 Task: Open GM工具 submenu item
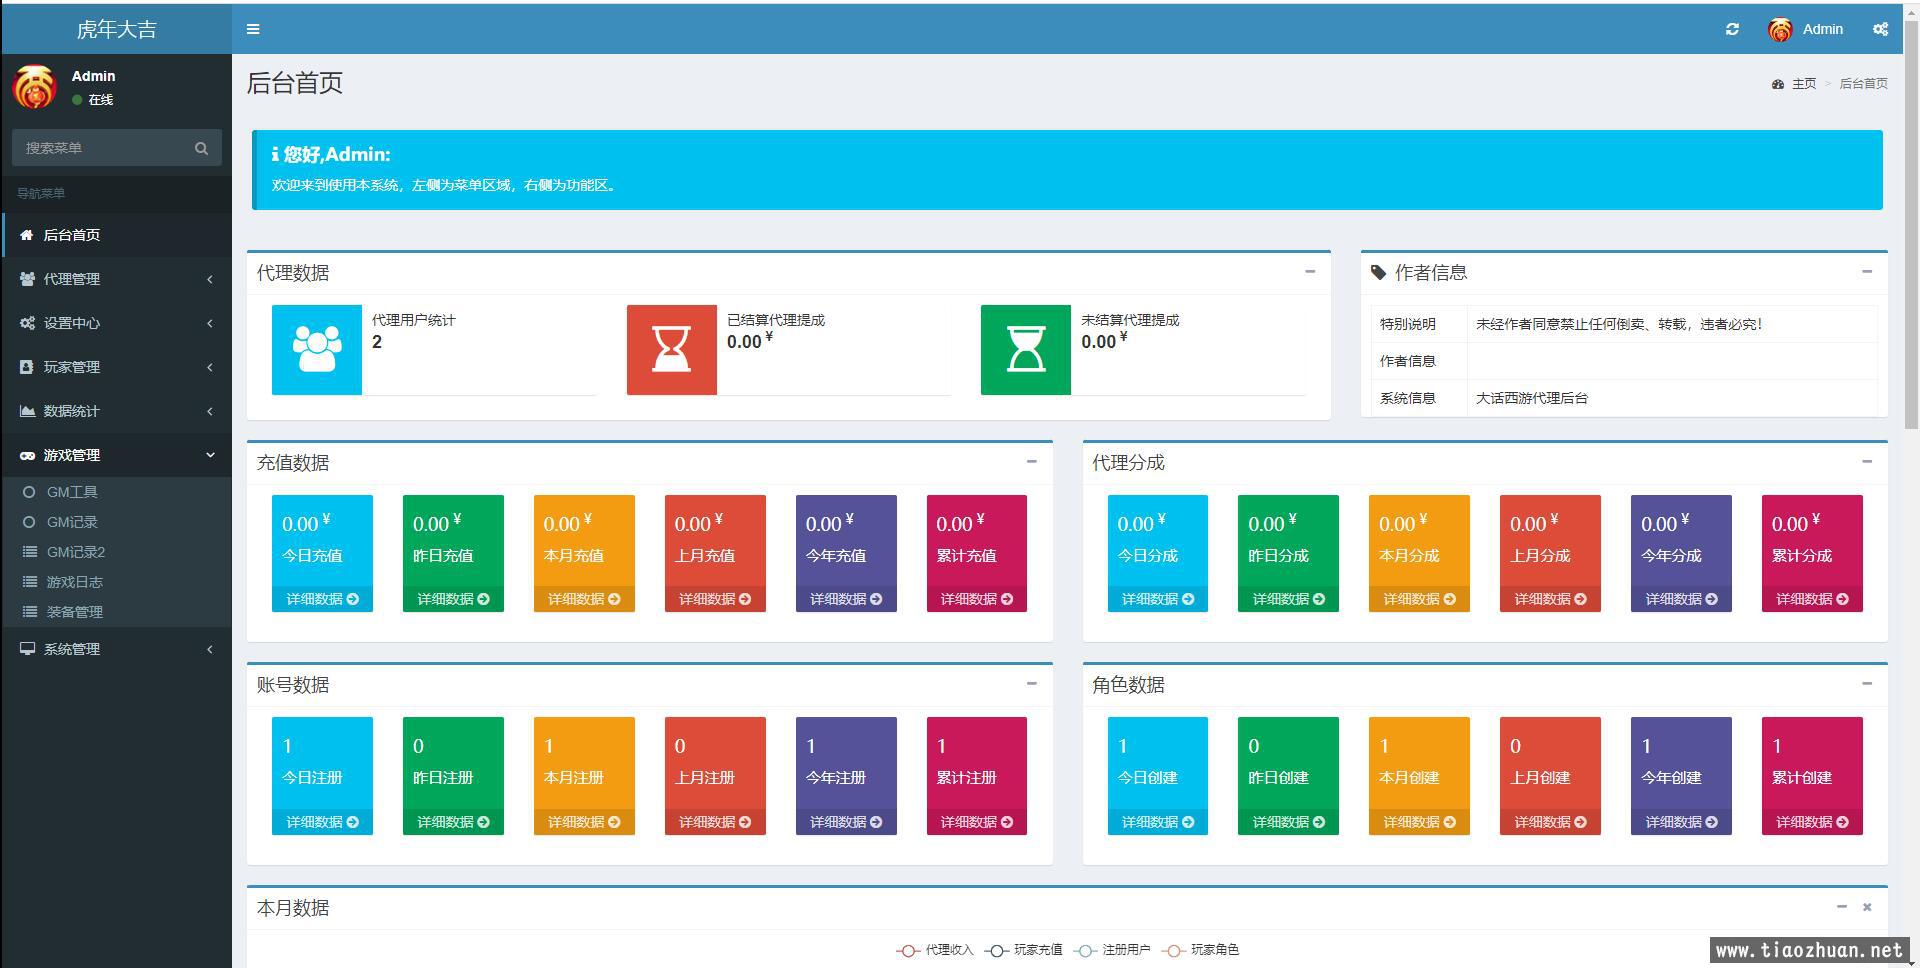pos(116,492)
